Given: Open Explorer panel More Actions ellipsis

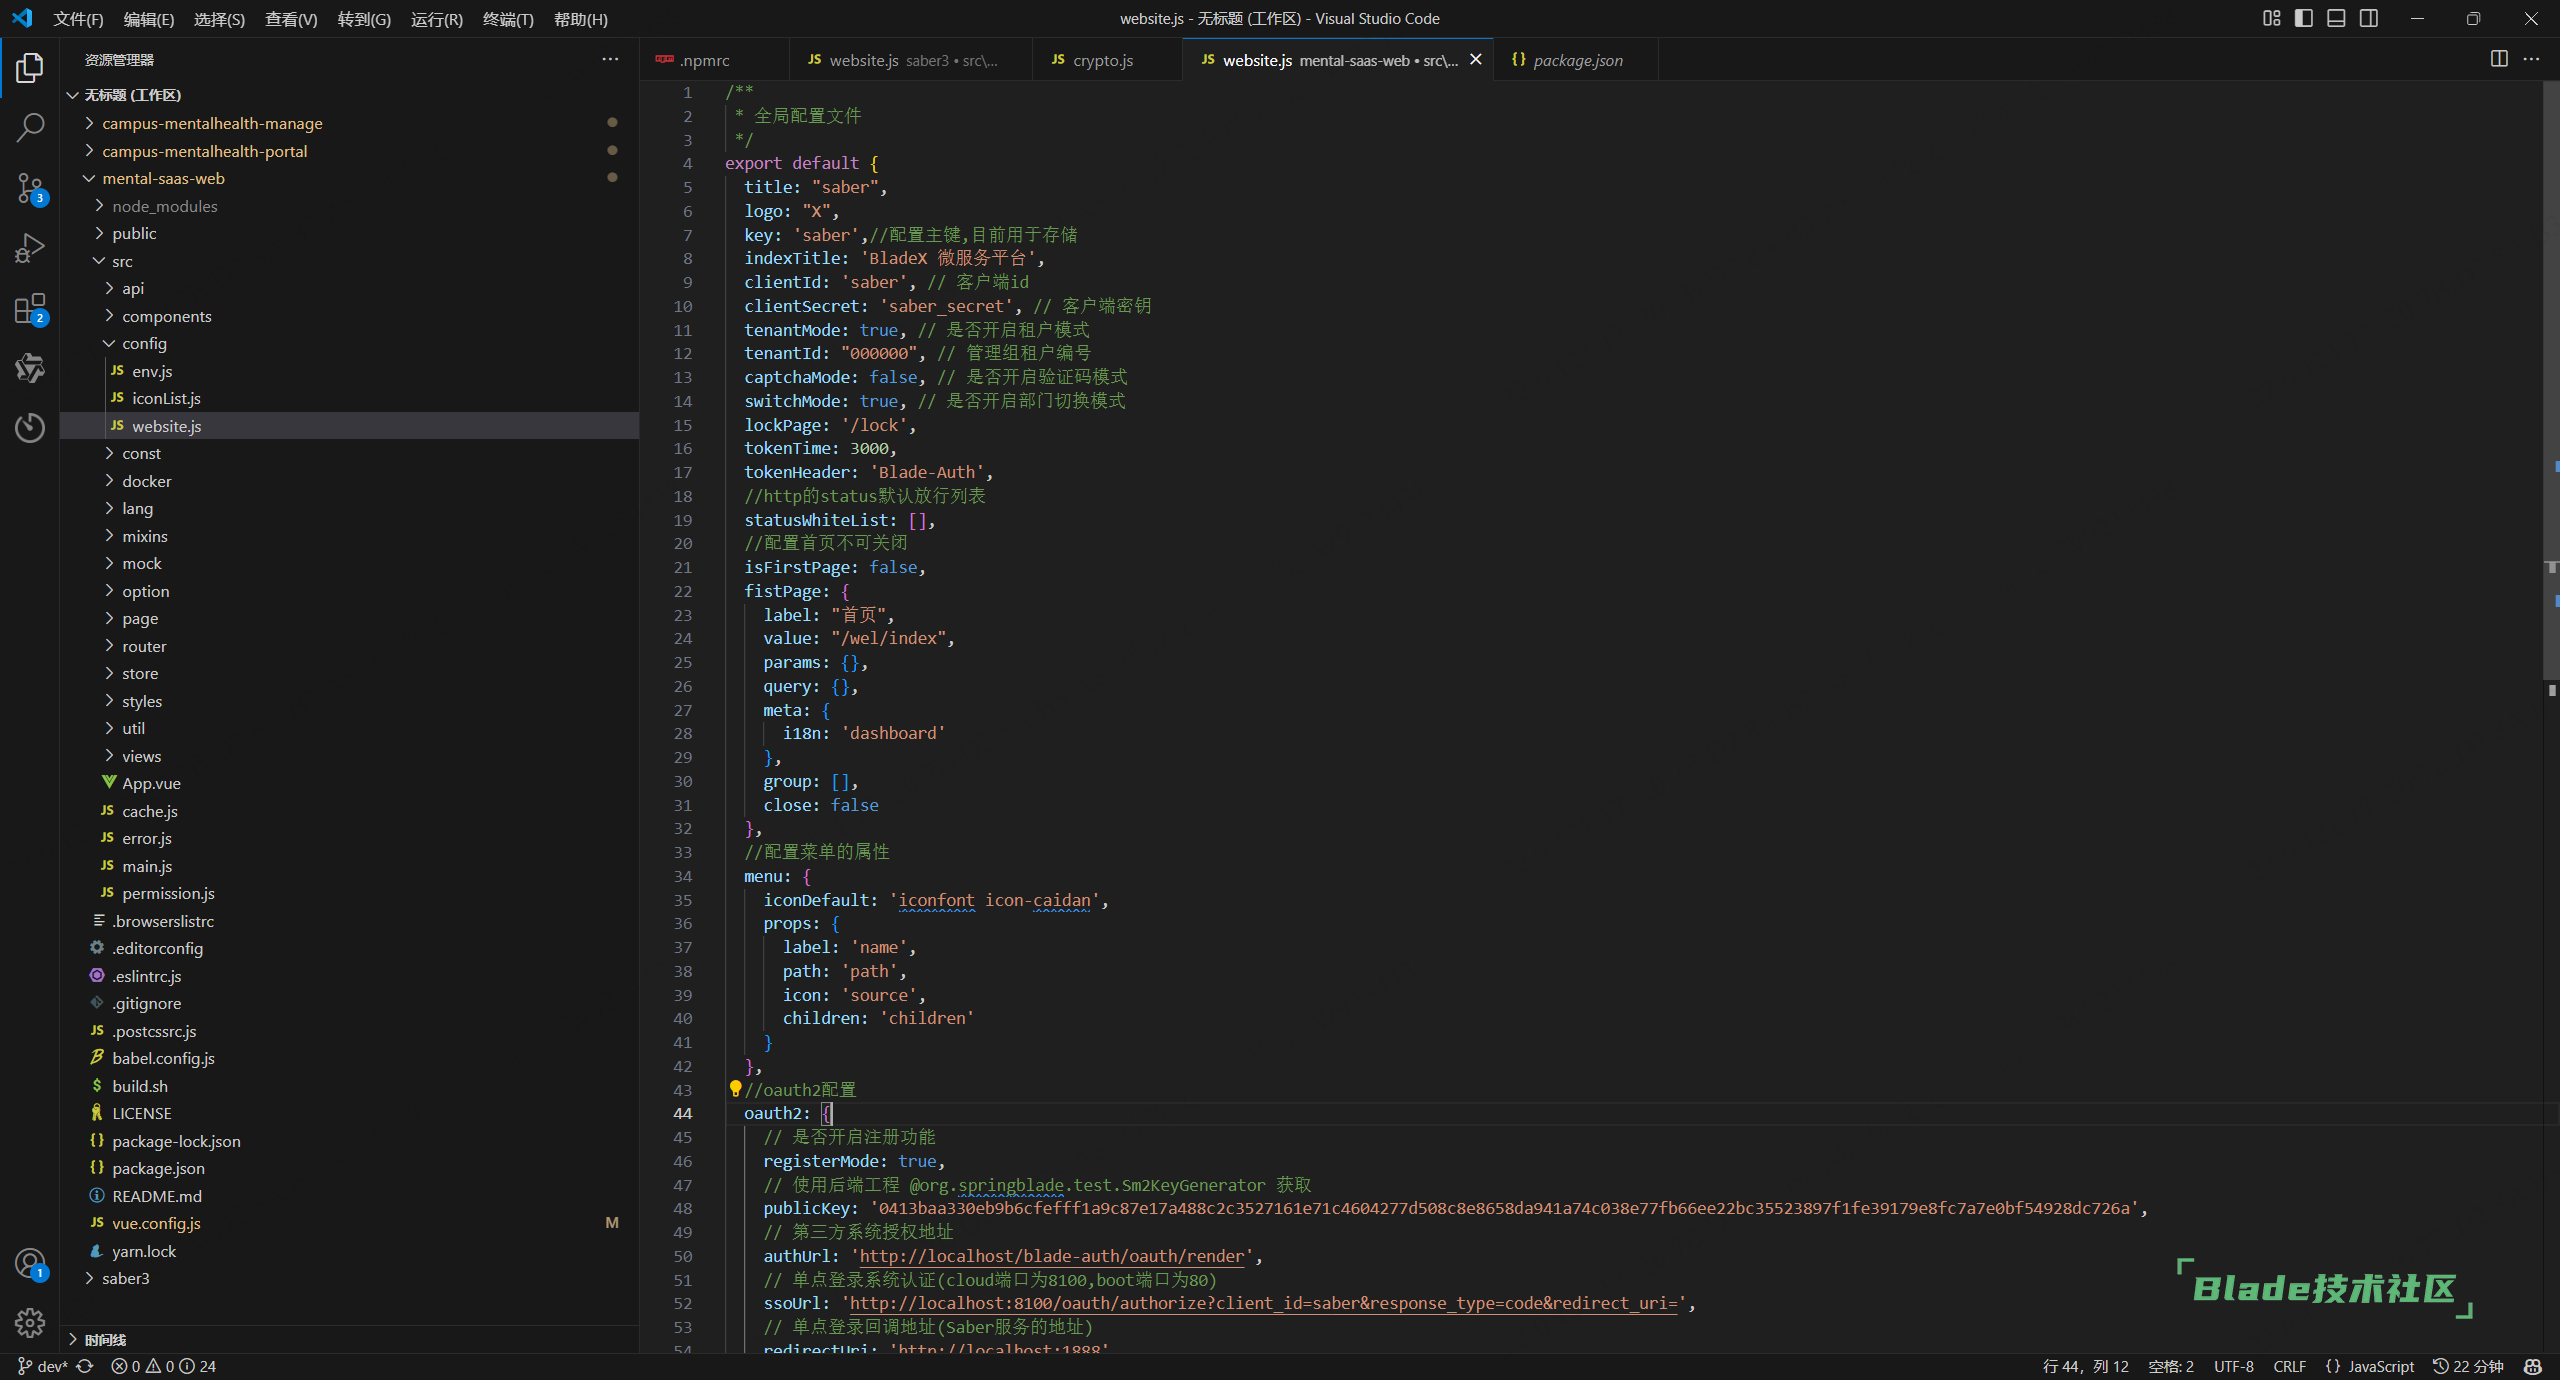Looking at the screenshot, I should pos(610,59).
